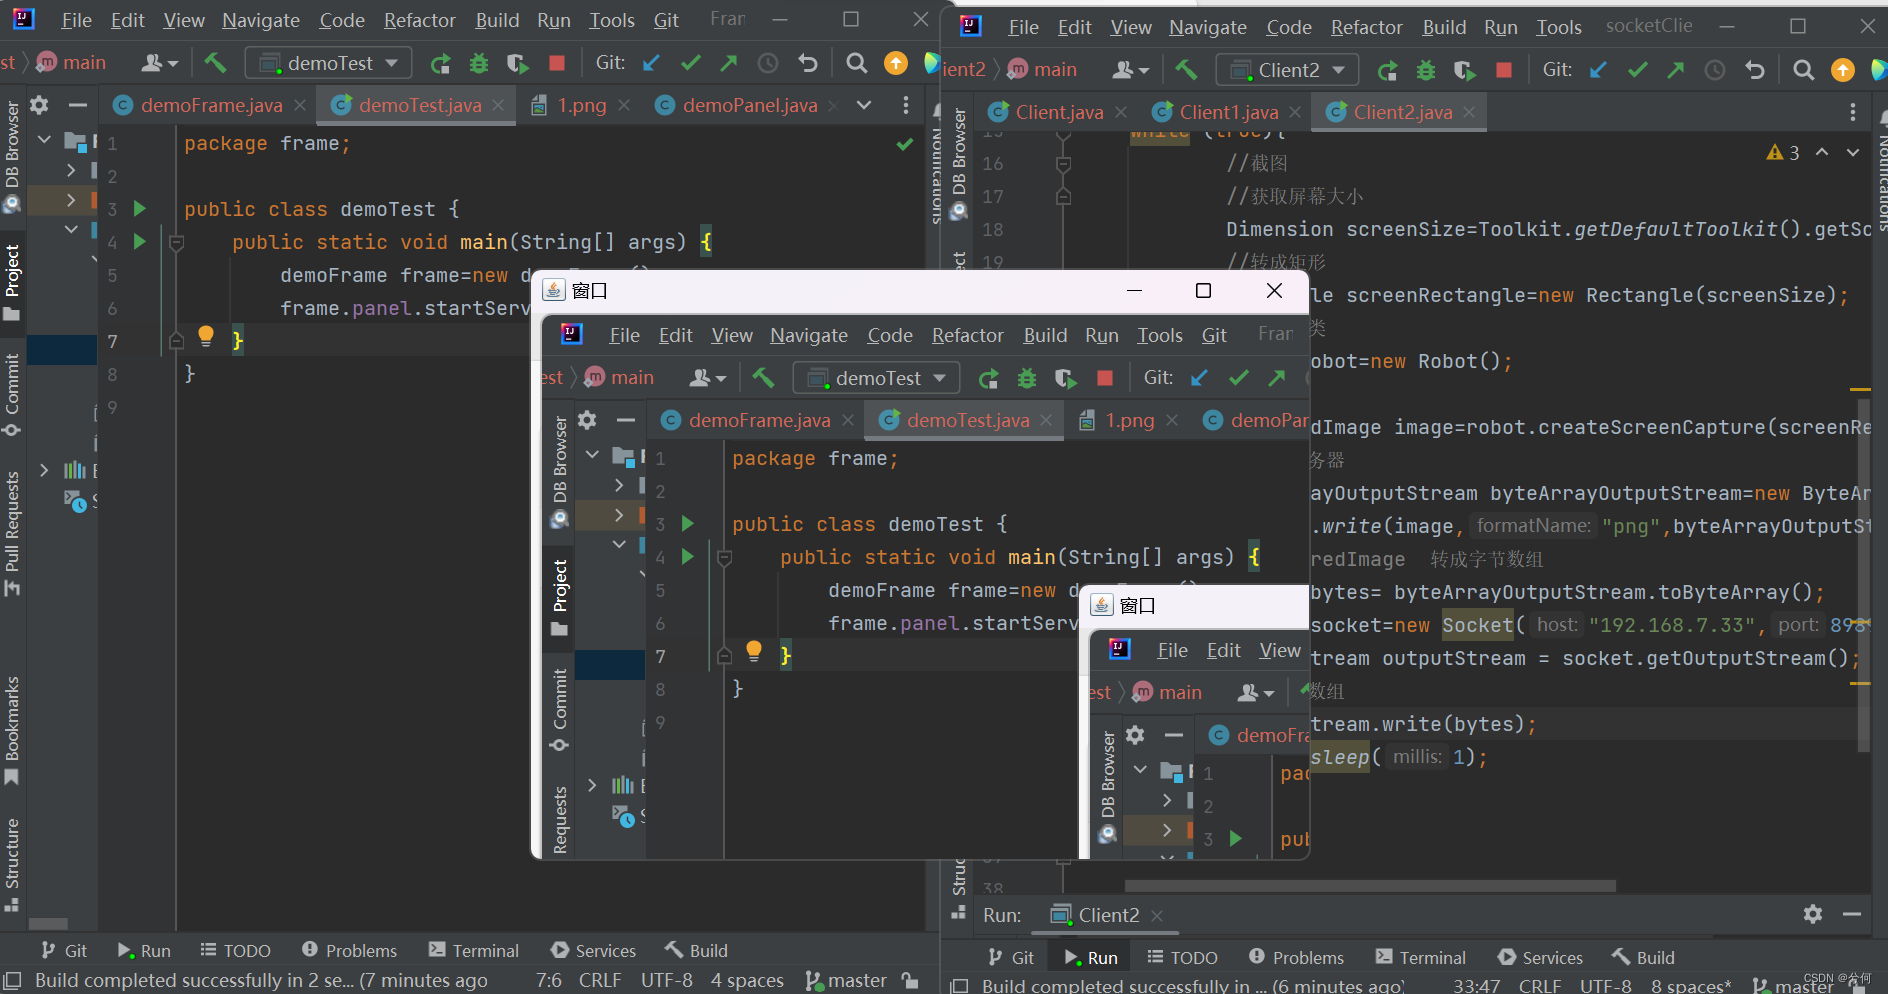Click UTF-8 encoding in Client2 status bar
The image size is (1888, 994).
[x=1606, y=986]
